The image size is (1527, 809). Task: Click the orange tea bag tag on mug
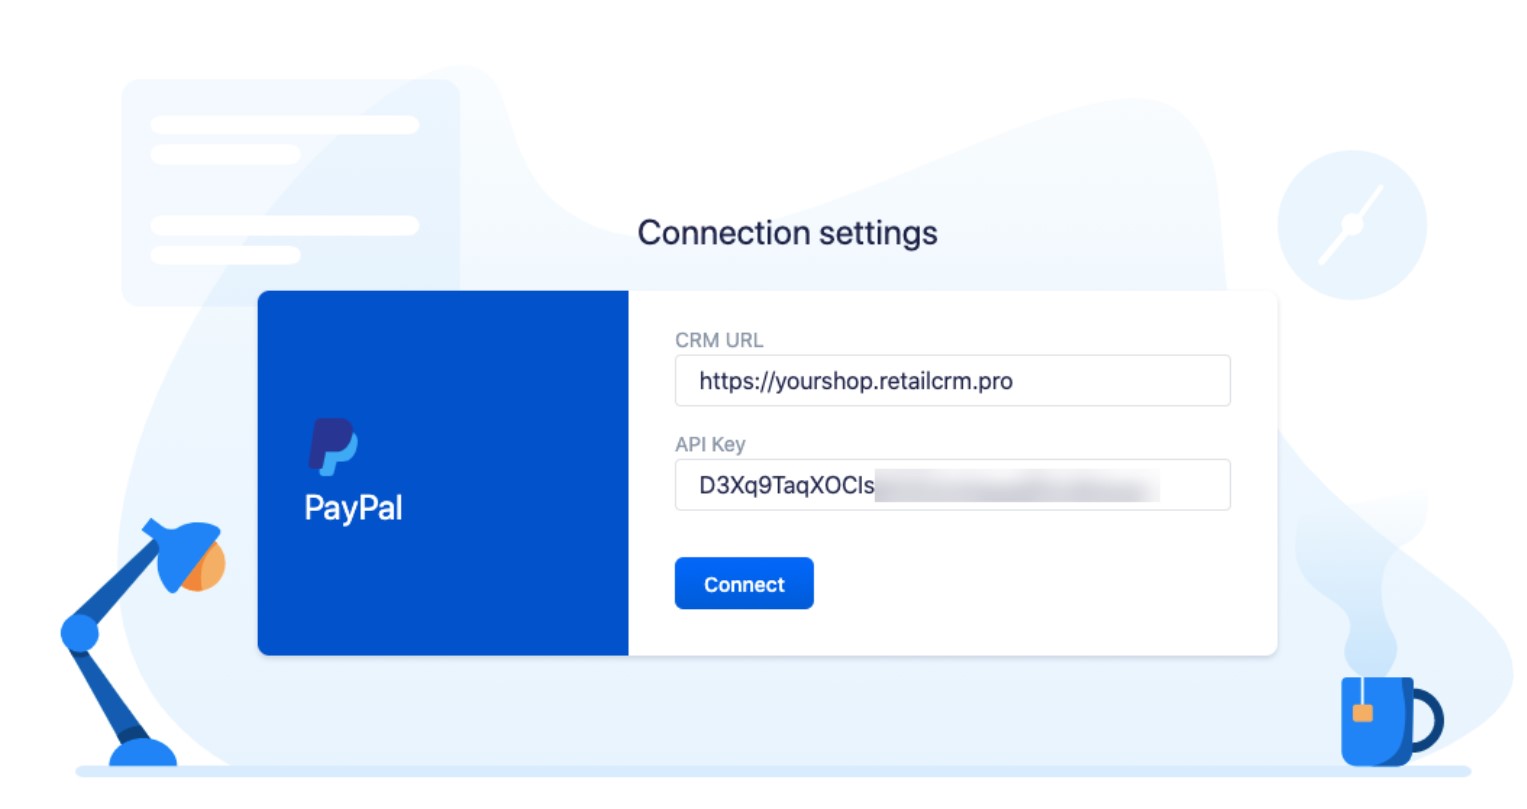click(x=1362, y=712)
